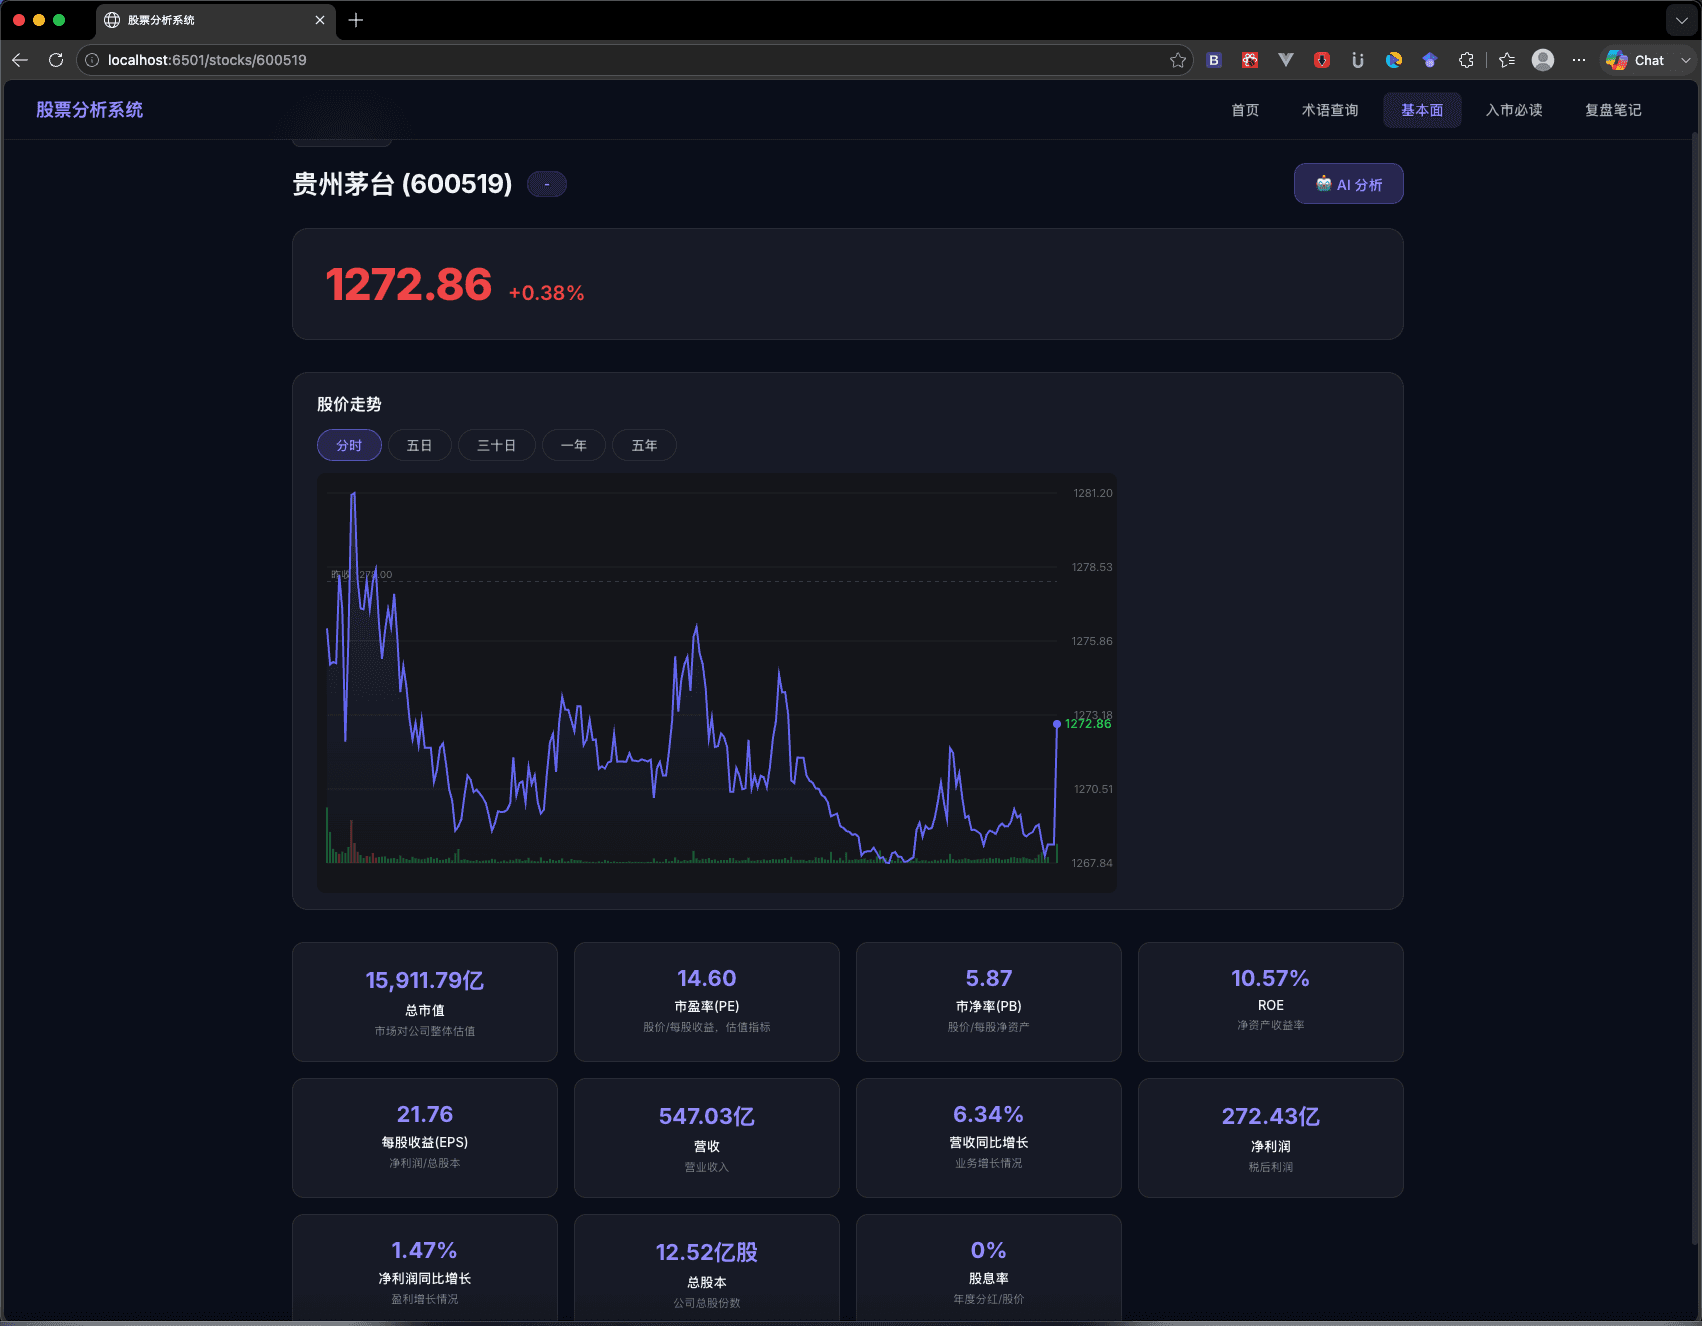Click the 净利润同比增长 label

coord(425,1278)
